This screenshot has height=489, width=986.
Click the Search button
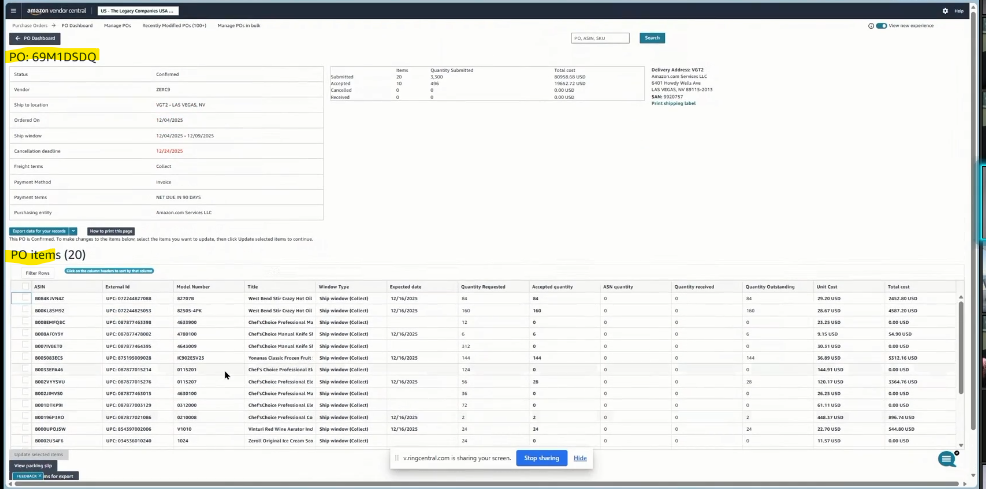652,38
